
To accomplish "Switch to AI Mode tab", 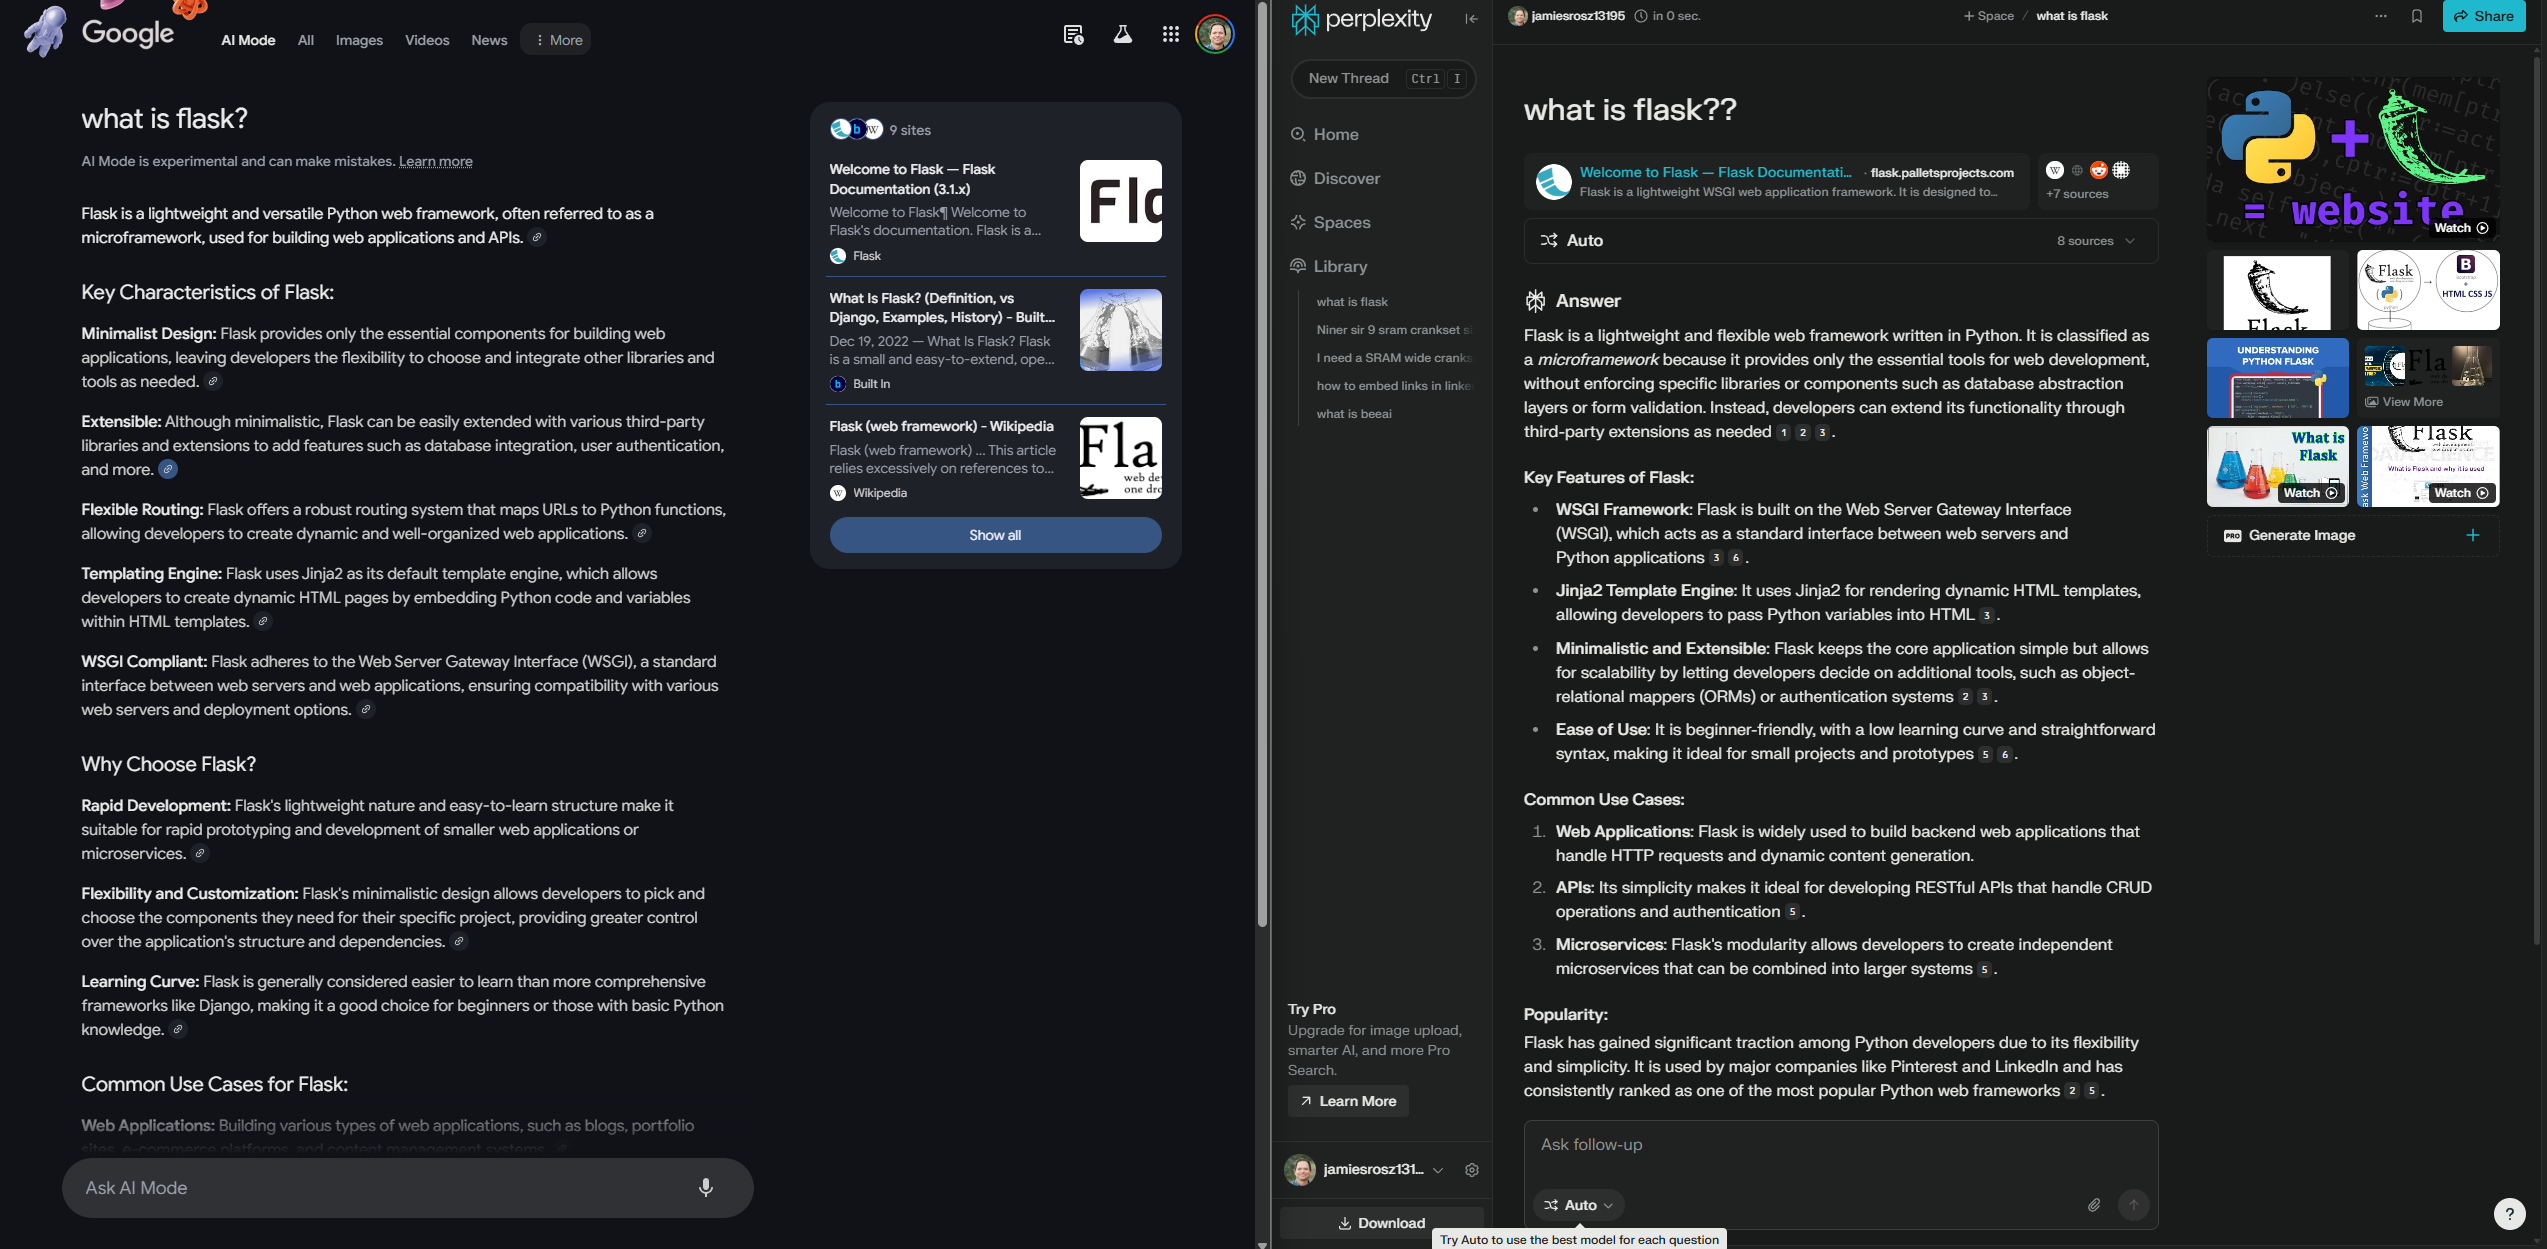I will 248,40.
